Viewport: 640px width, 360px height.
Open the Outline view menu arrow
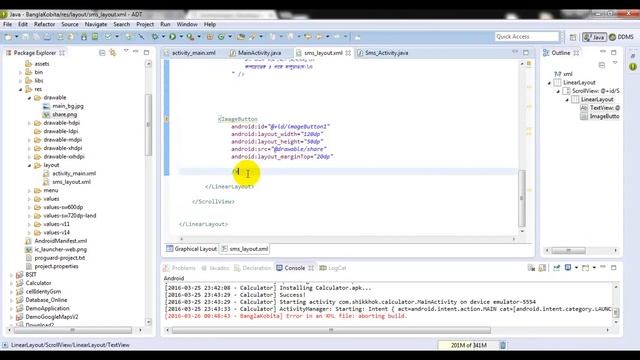click(x=615, y=63)
